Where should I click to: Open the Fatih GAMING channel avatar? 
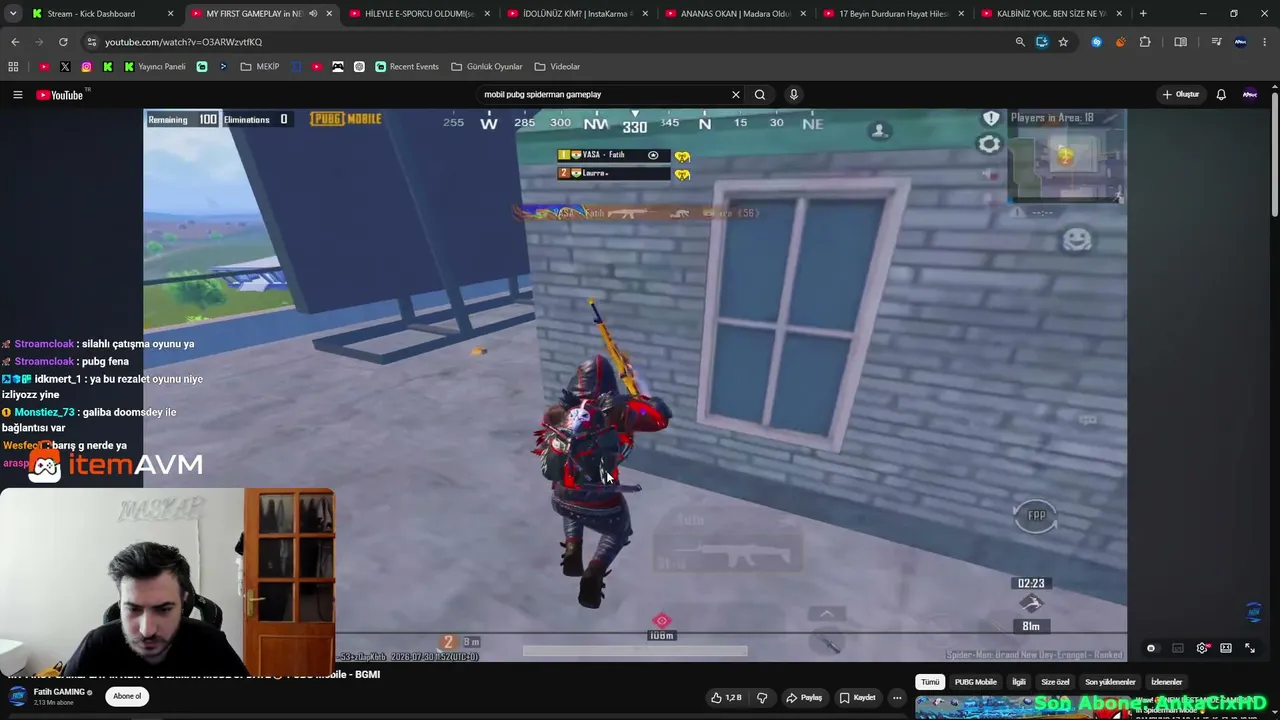17,697
